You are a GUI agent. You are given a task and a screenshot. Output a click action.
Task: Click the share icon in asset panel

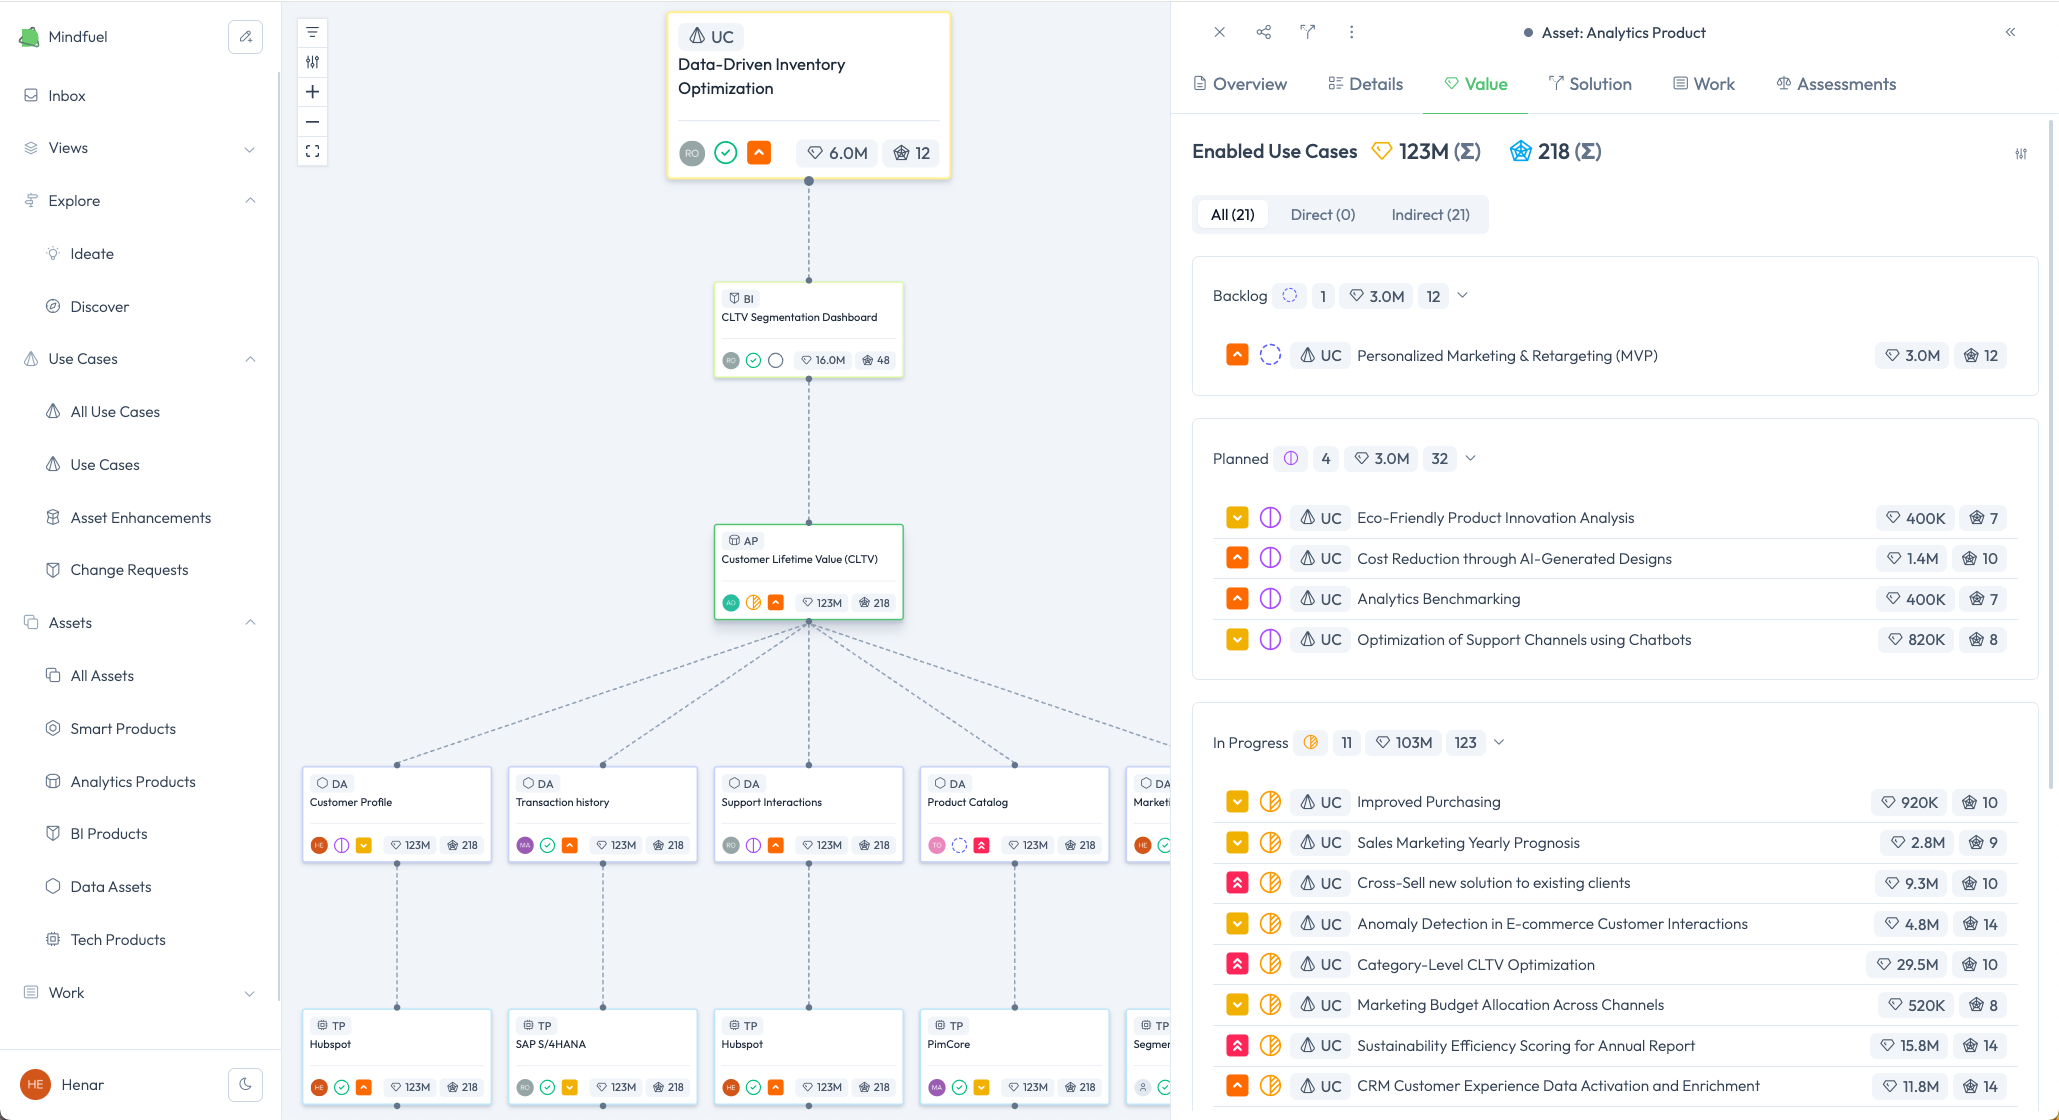[1263, 32]
